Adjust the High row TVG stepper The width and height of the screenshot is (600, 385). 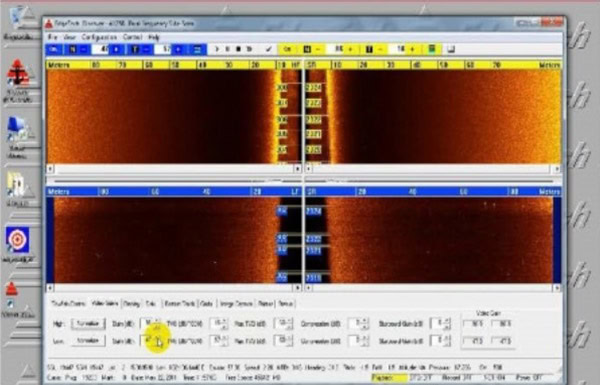tap(225, 323)
